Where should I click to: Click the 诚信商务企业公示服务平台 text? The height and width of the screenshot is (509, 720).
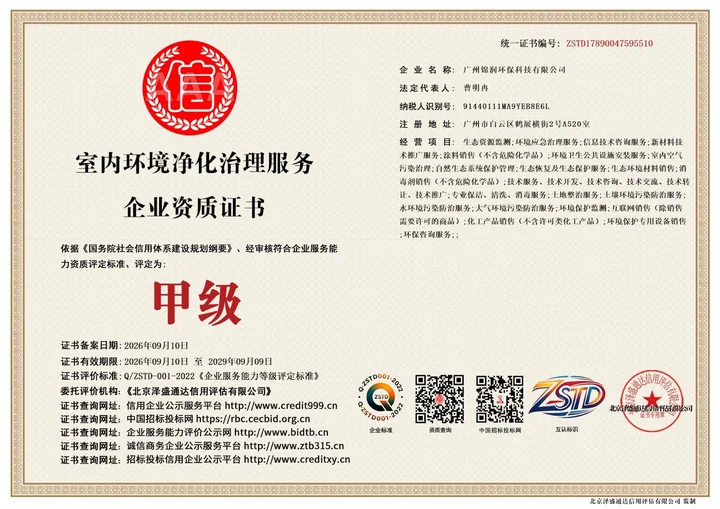[x=184, y=446]
